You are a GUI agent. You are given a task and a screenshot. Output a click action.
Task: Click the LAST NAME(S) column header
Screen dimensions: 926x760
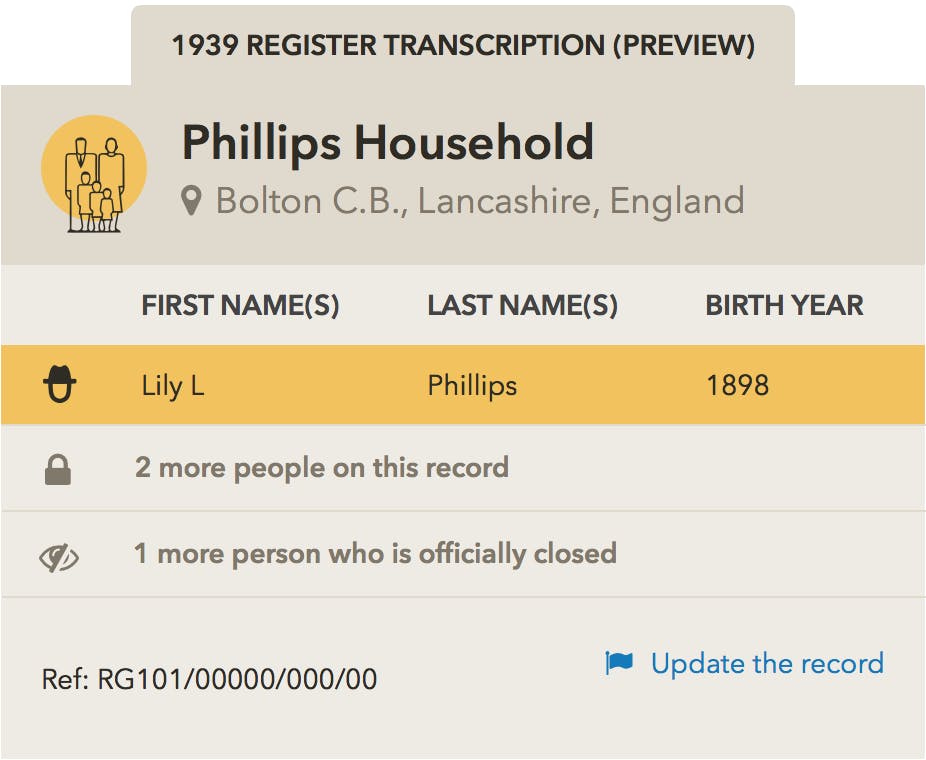(x=523, y=305)
